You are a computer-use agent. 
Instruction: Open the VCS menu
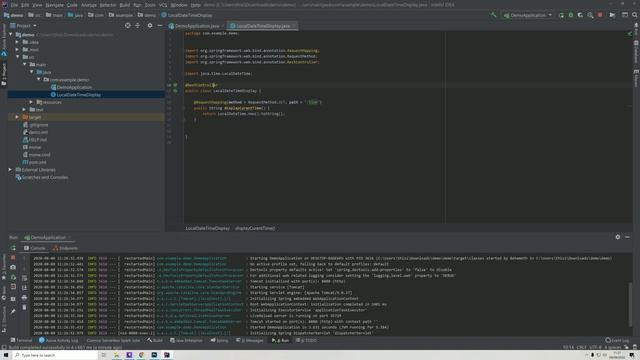tap(163, 5)
